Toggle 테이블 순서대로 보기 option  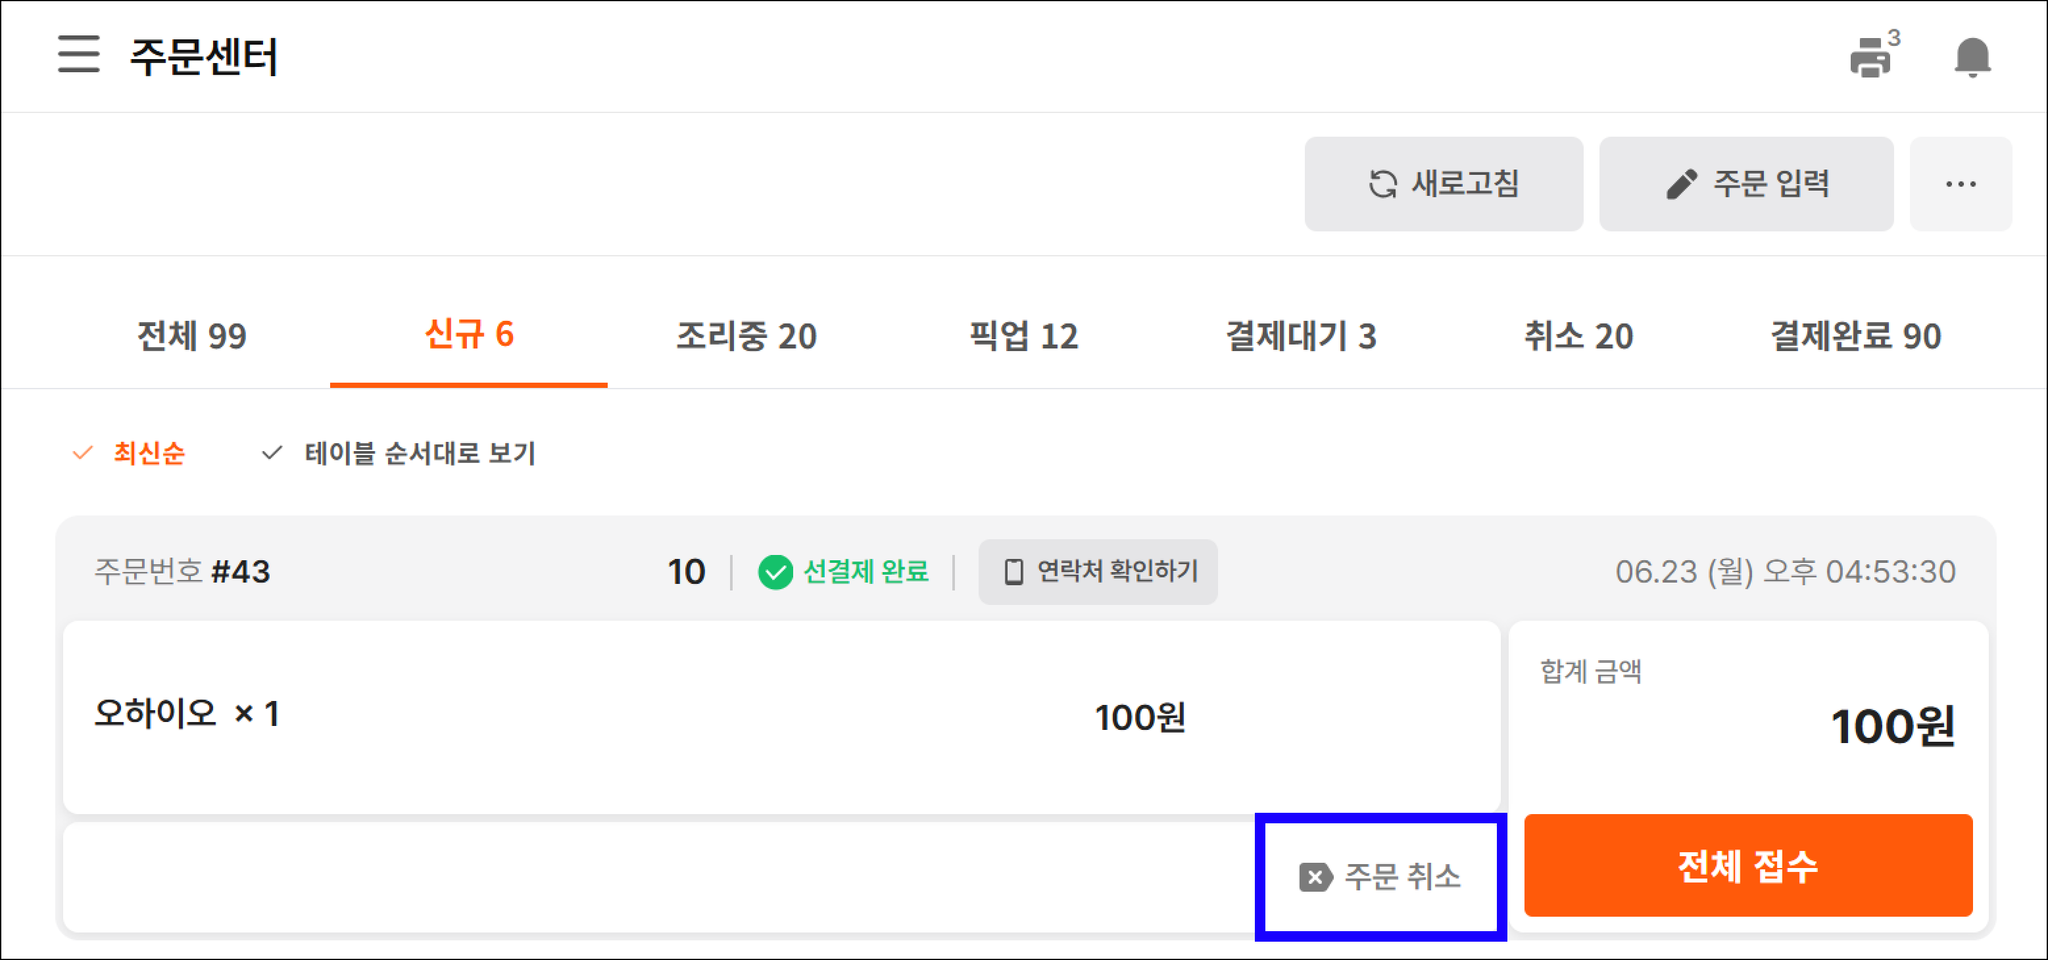click(x=398, y=453)
